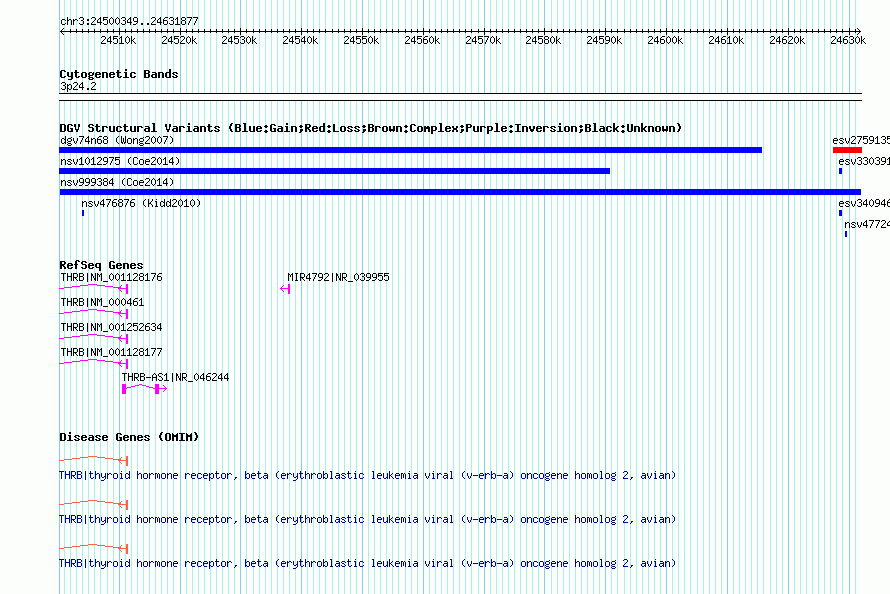
Task: Select the esv340946 small blue variant marker
Action: (x=840, y=213)
